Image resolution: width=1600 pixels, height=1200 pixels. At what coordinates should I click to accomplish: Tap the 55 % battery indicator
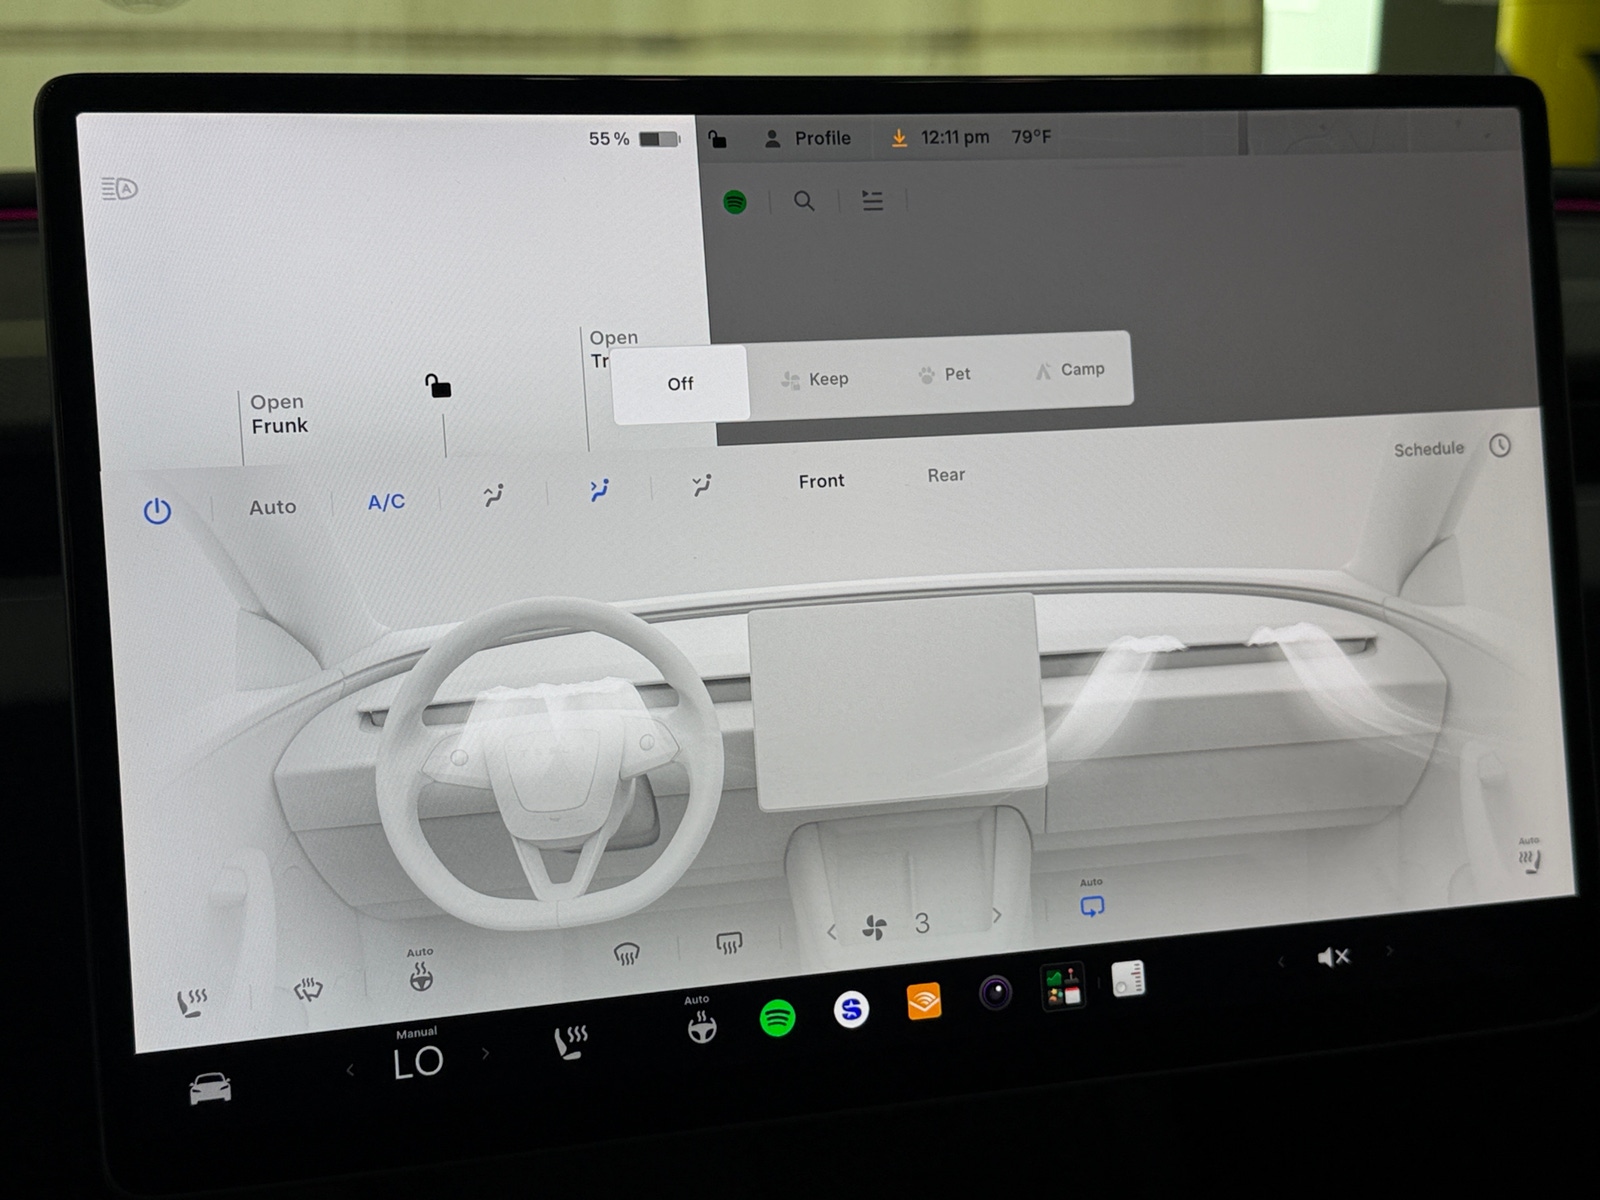click(634, 139)
